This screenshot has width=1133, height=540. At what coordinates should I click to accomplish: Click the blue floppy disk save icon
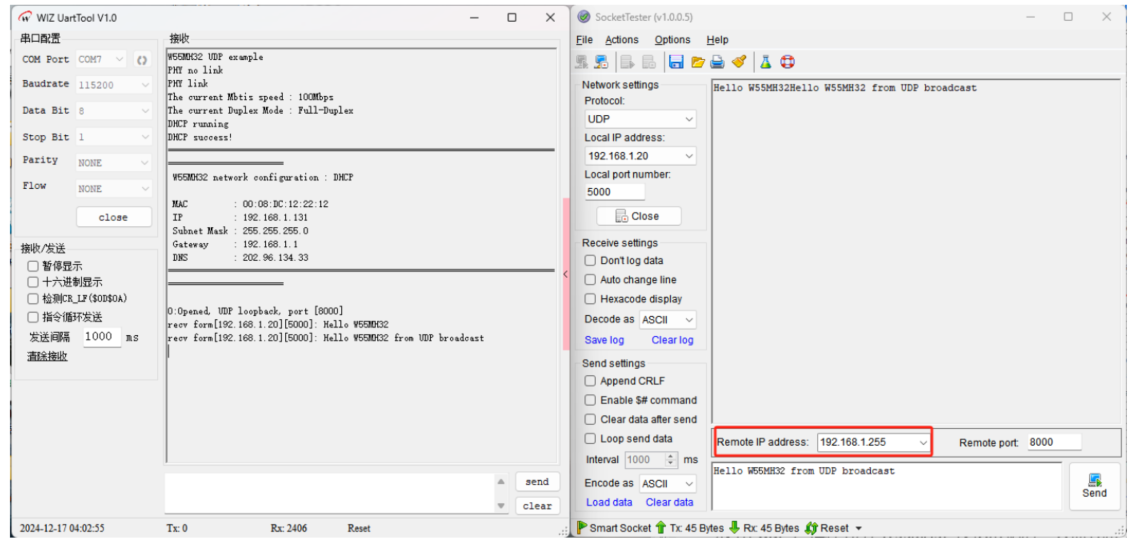pos(676,62)
